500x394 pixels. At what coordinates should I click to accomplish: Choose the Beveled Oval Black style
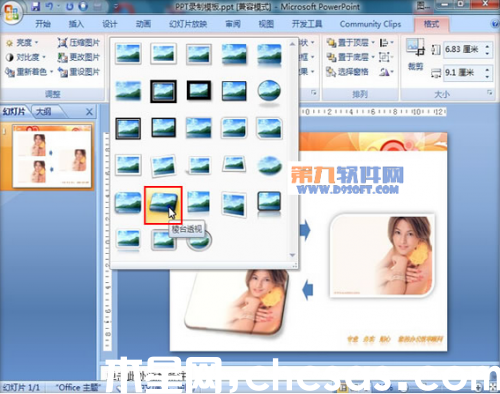coord(269,92)
